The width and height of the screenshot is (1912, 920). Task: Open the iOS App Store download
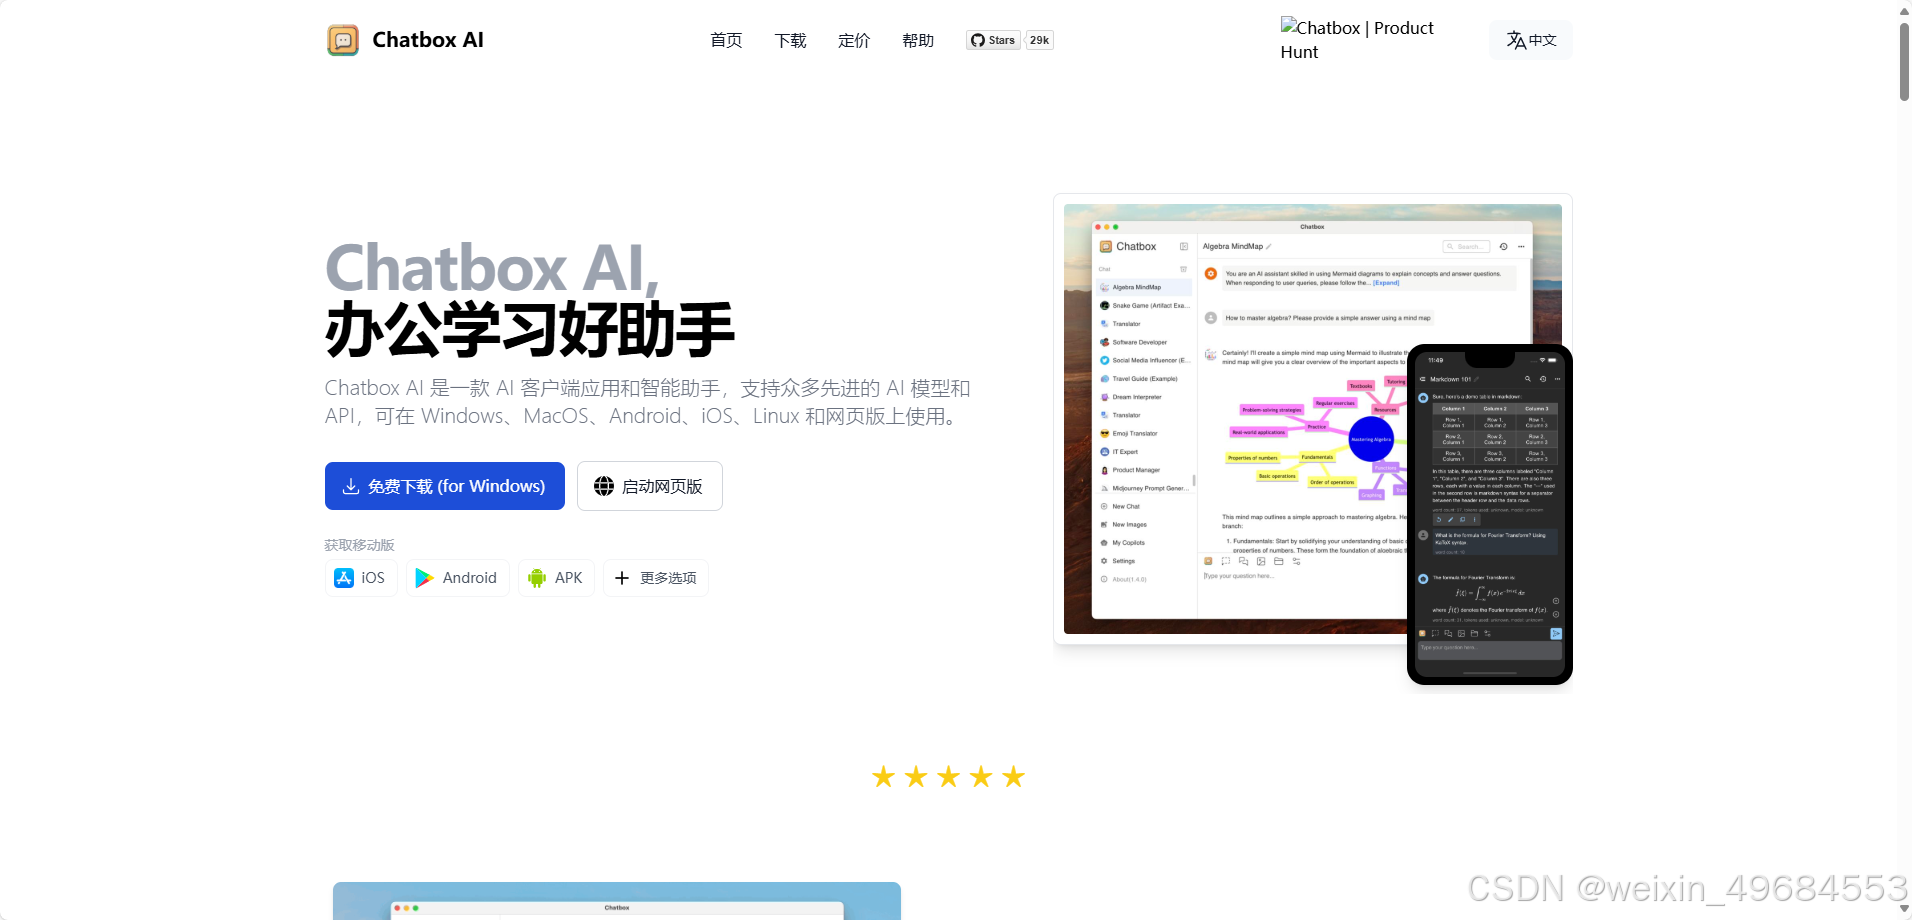[361, 578]
